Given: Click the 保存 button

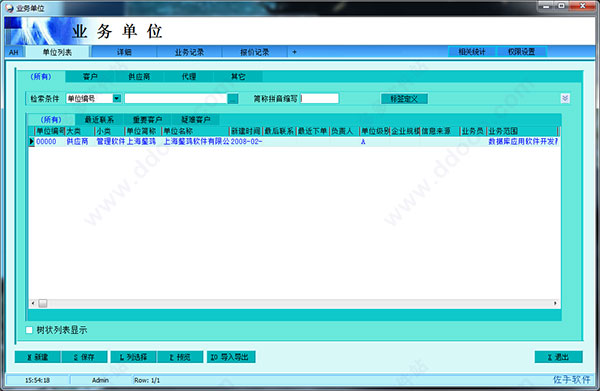Looking at the screenshot, I should click(x=84, y=357).
